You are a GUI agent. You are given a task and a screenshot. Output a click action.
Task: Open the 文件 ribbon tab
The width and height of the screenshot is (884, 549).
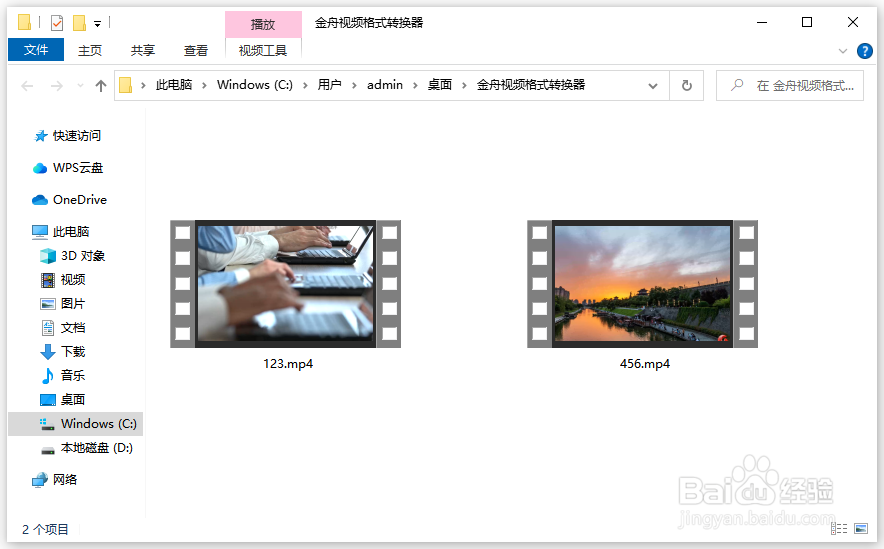tap(36, 50)
